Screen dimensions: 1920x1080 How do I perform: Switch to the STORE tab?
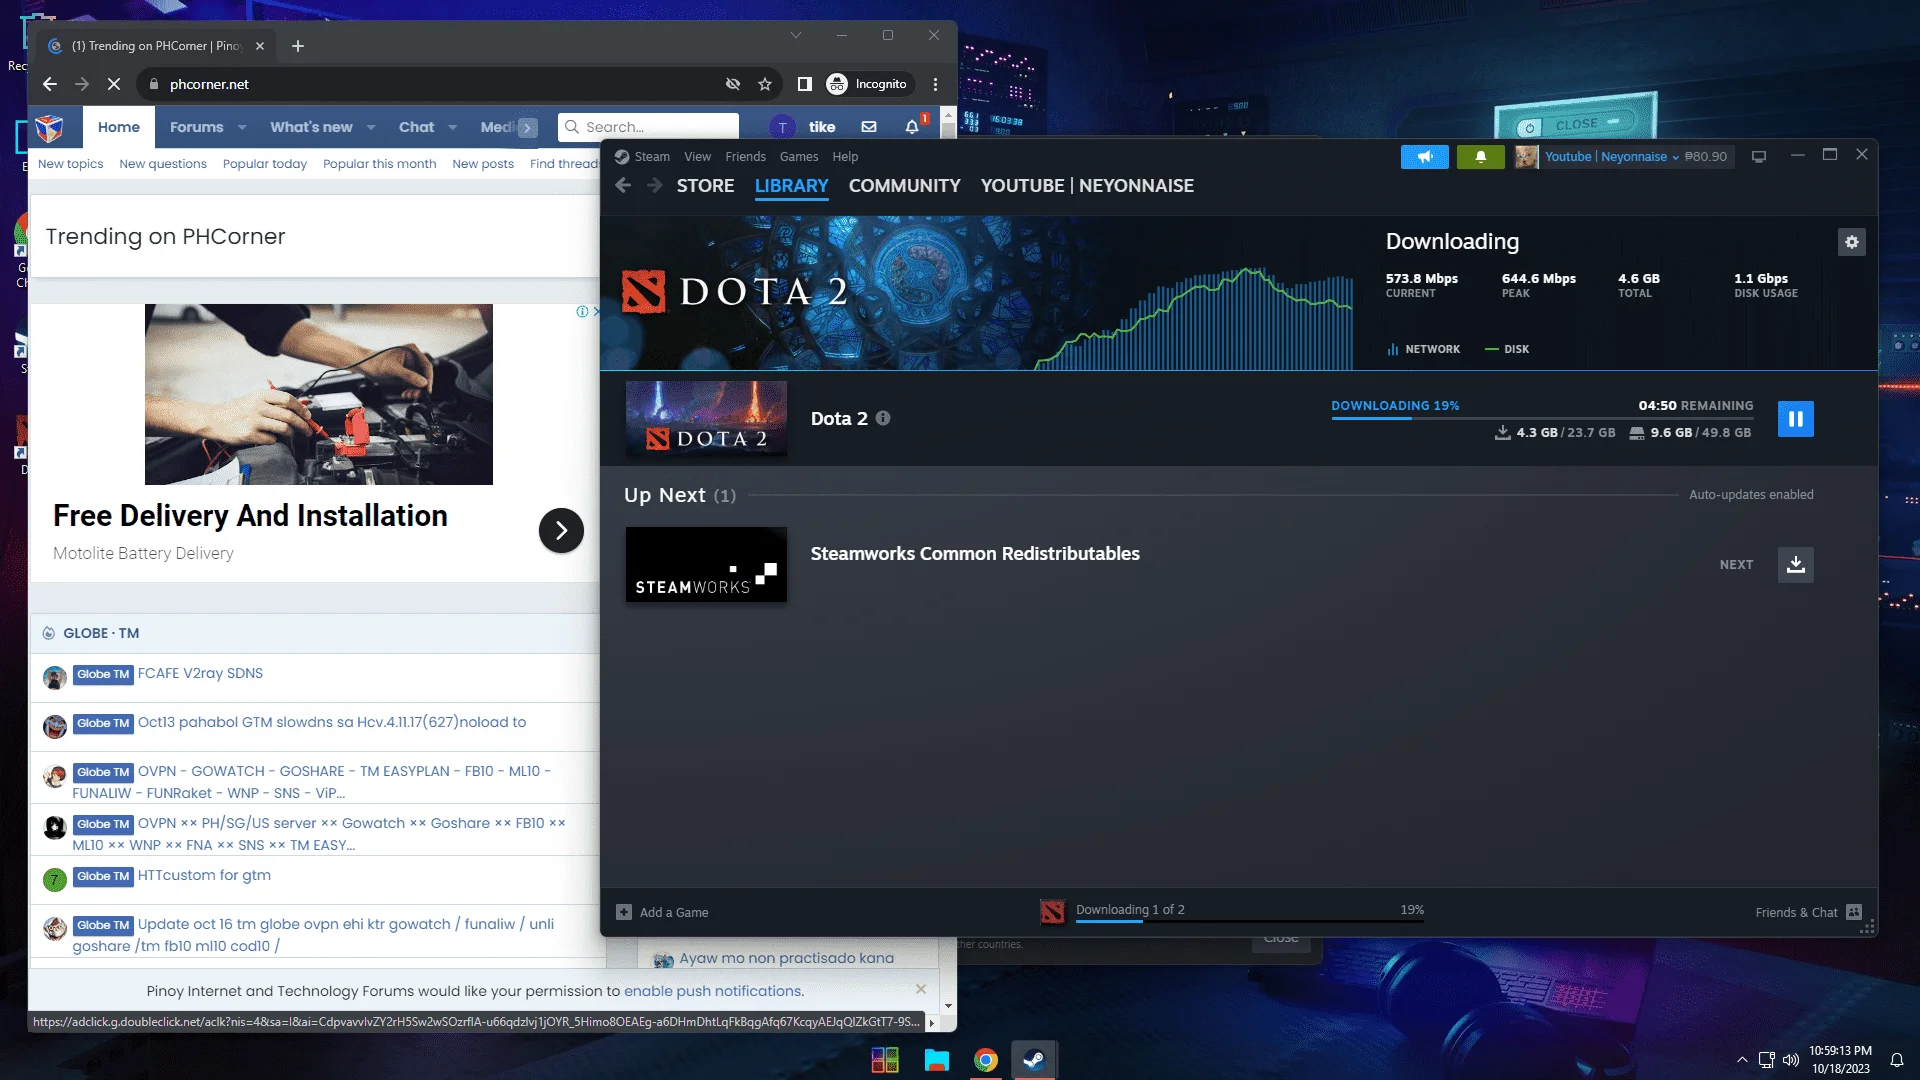pos(705,186)
